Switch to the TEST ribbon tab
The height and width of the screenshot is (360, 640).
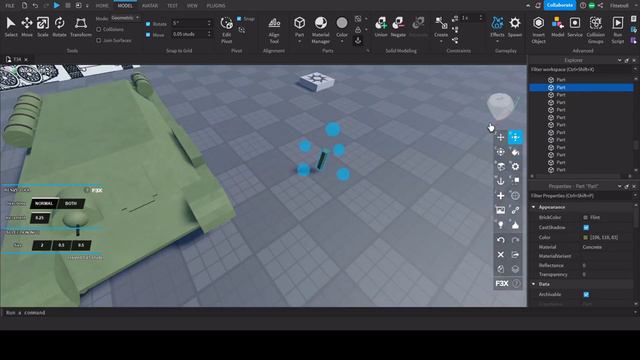coord(172,6)
